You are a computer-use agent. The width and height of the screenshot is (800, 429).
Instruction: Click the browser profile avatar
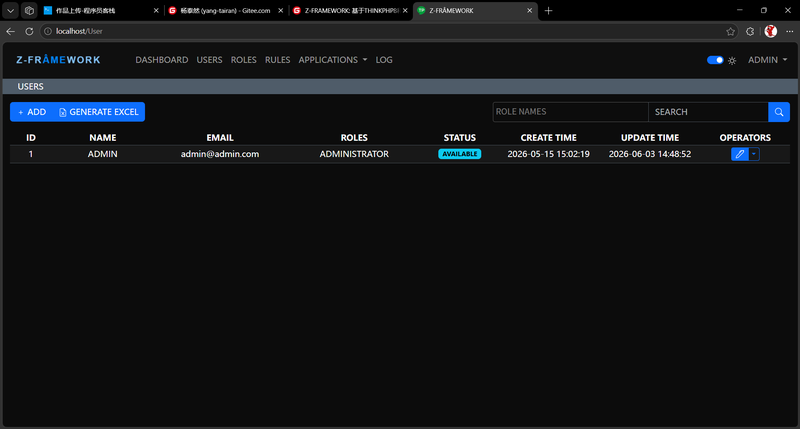pyautogui.click(x=770, y=31)
